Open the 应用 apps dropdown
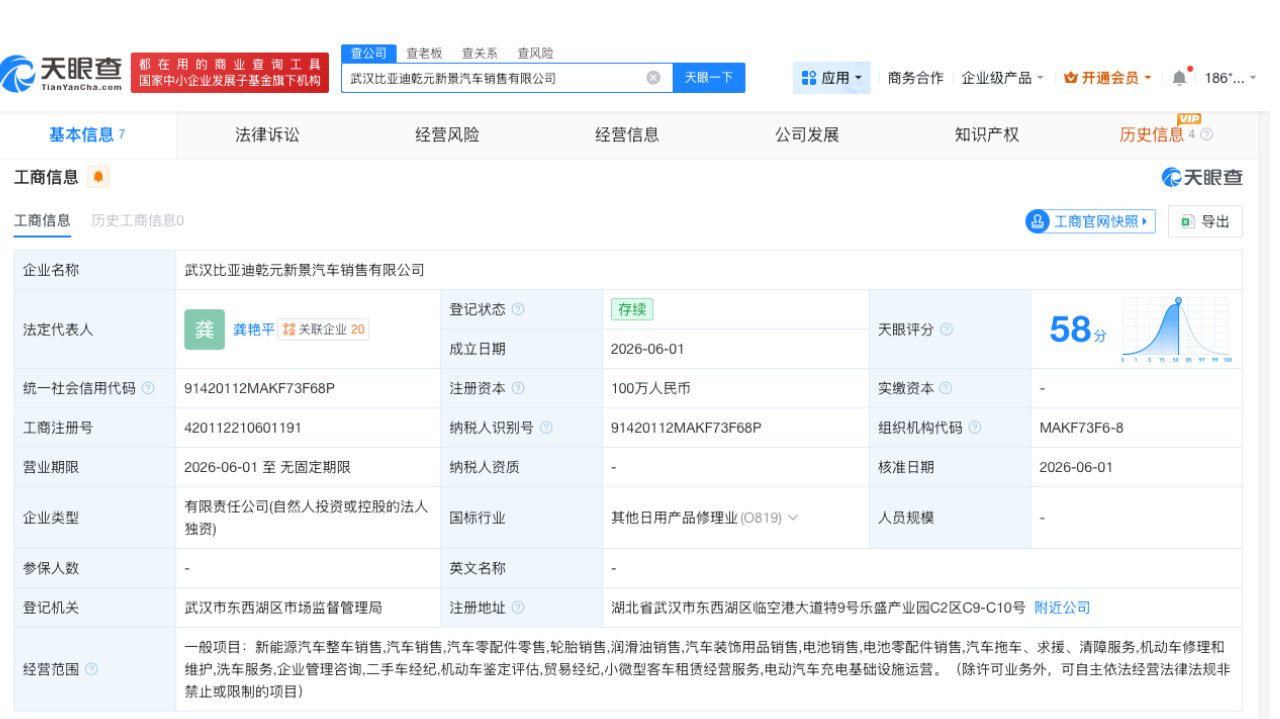The width and height of the screenshot is (1280, 719). click(832, 77)
